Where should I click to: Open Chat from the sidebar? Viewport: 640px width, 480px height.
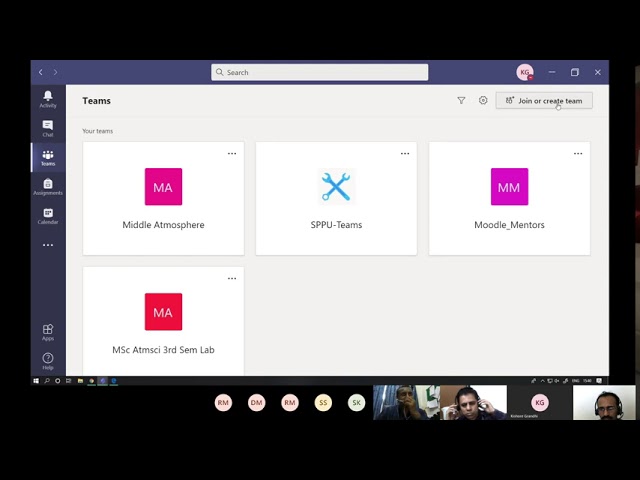coord(48,129)
